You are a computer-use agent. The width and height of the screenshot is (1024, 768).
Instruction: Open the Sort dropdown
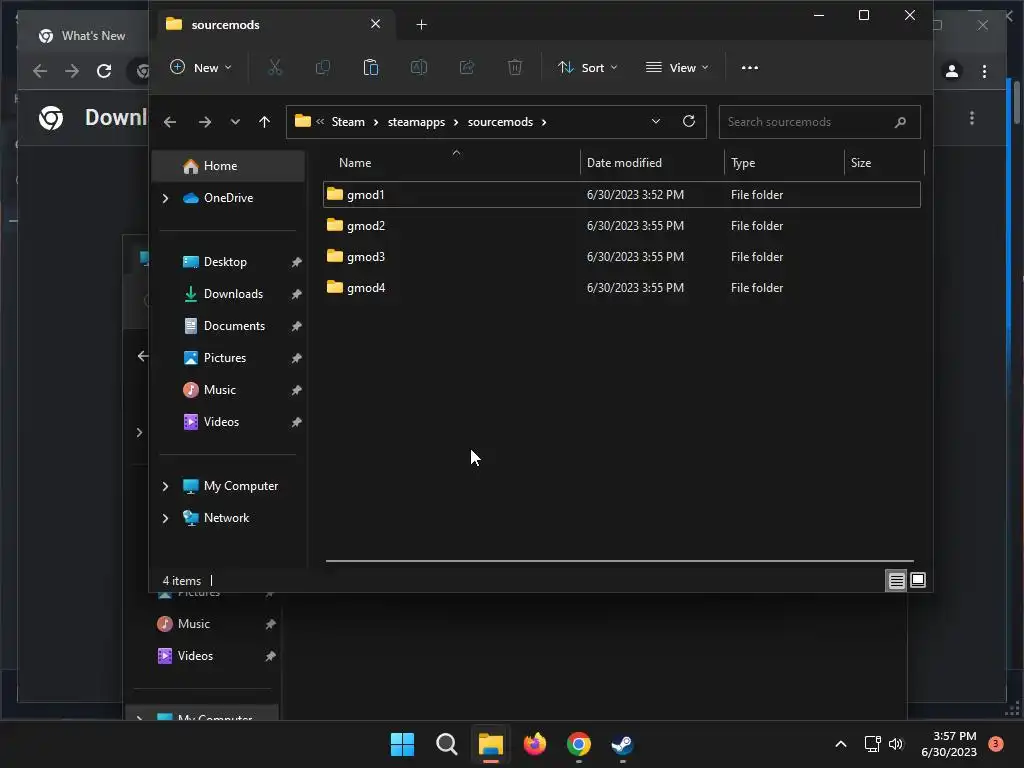[x=587, y=67]
